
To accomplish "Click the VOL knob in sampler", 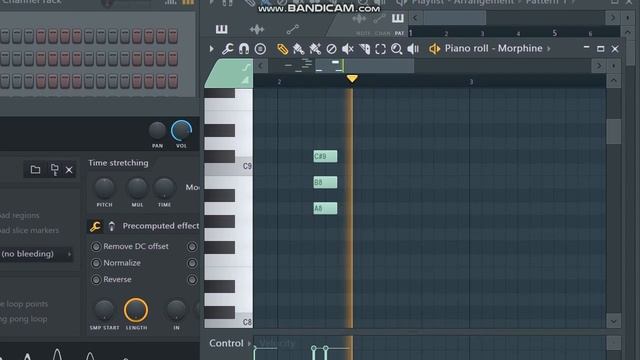I will [181, 131].
